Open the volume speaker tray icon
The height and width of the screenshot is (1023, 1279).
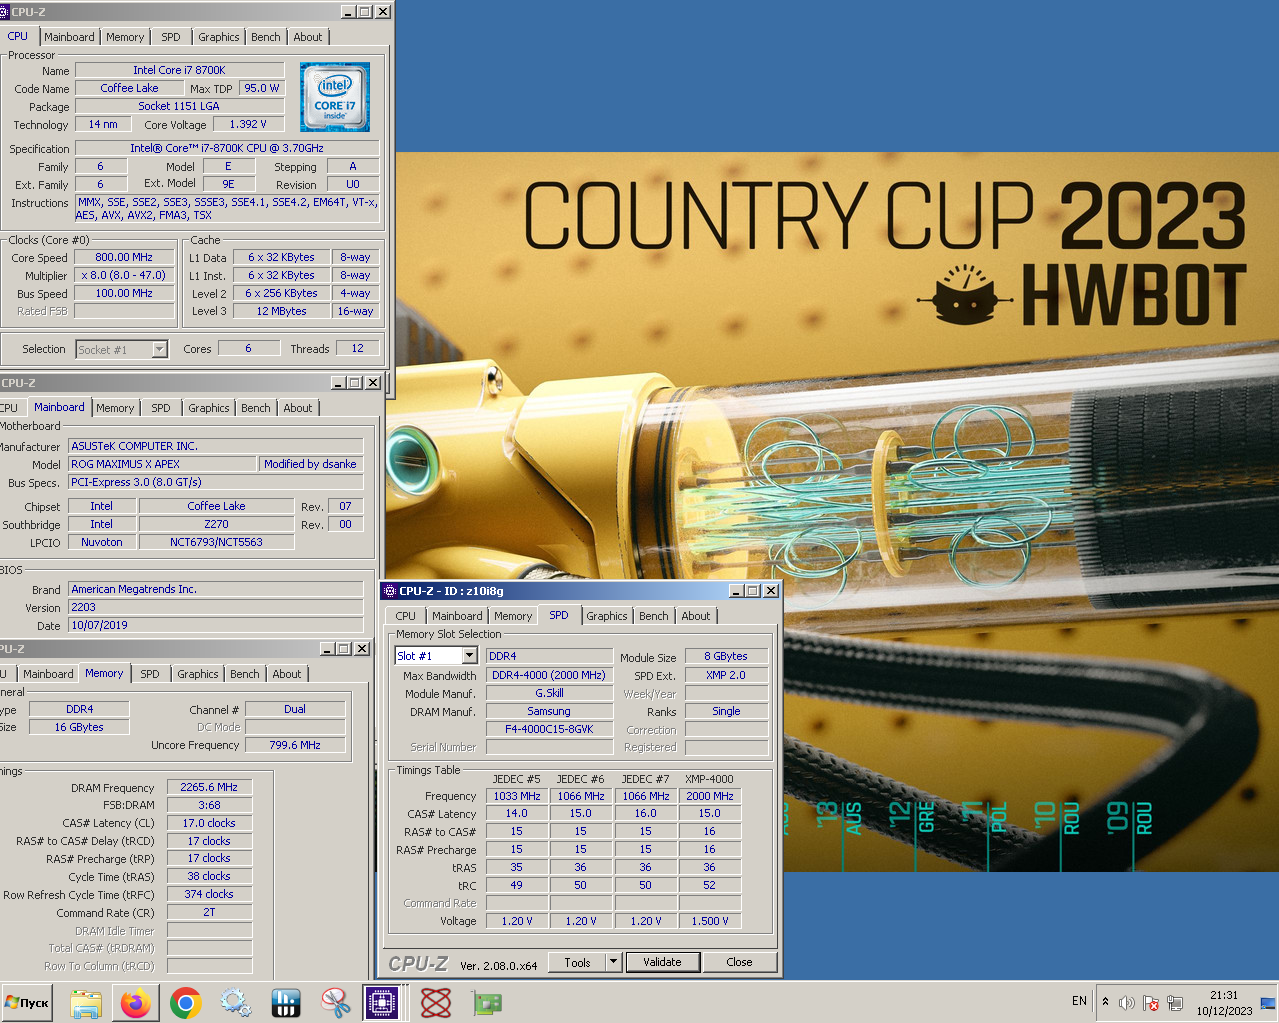click(1127, 1002)
